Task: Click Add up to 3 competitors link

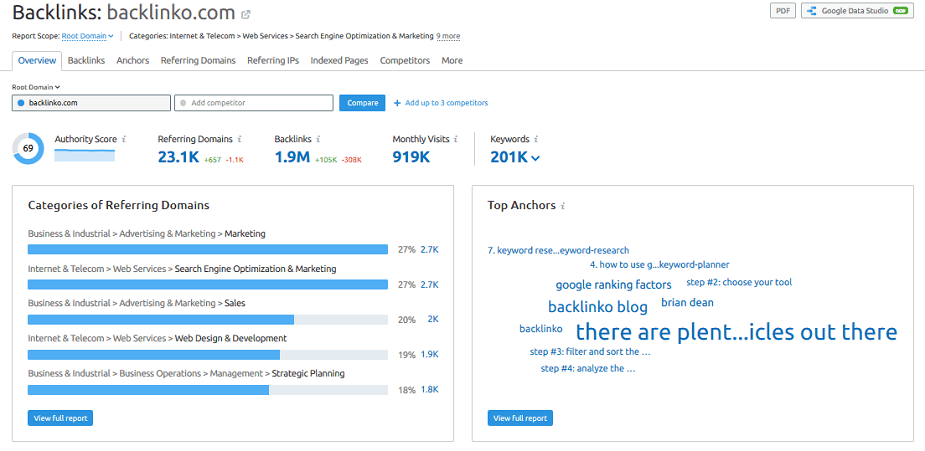Action: coord(447,103)
